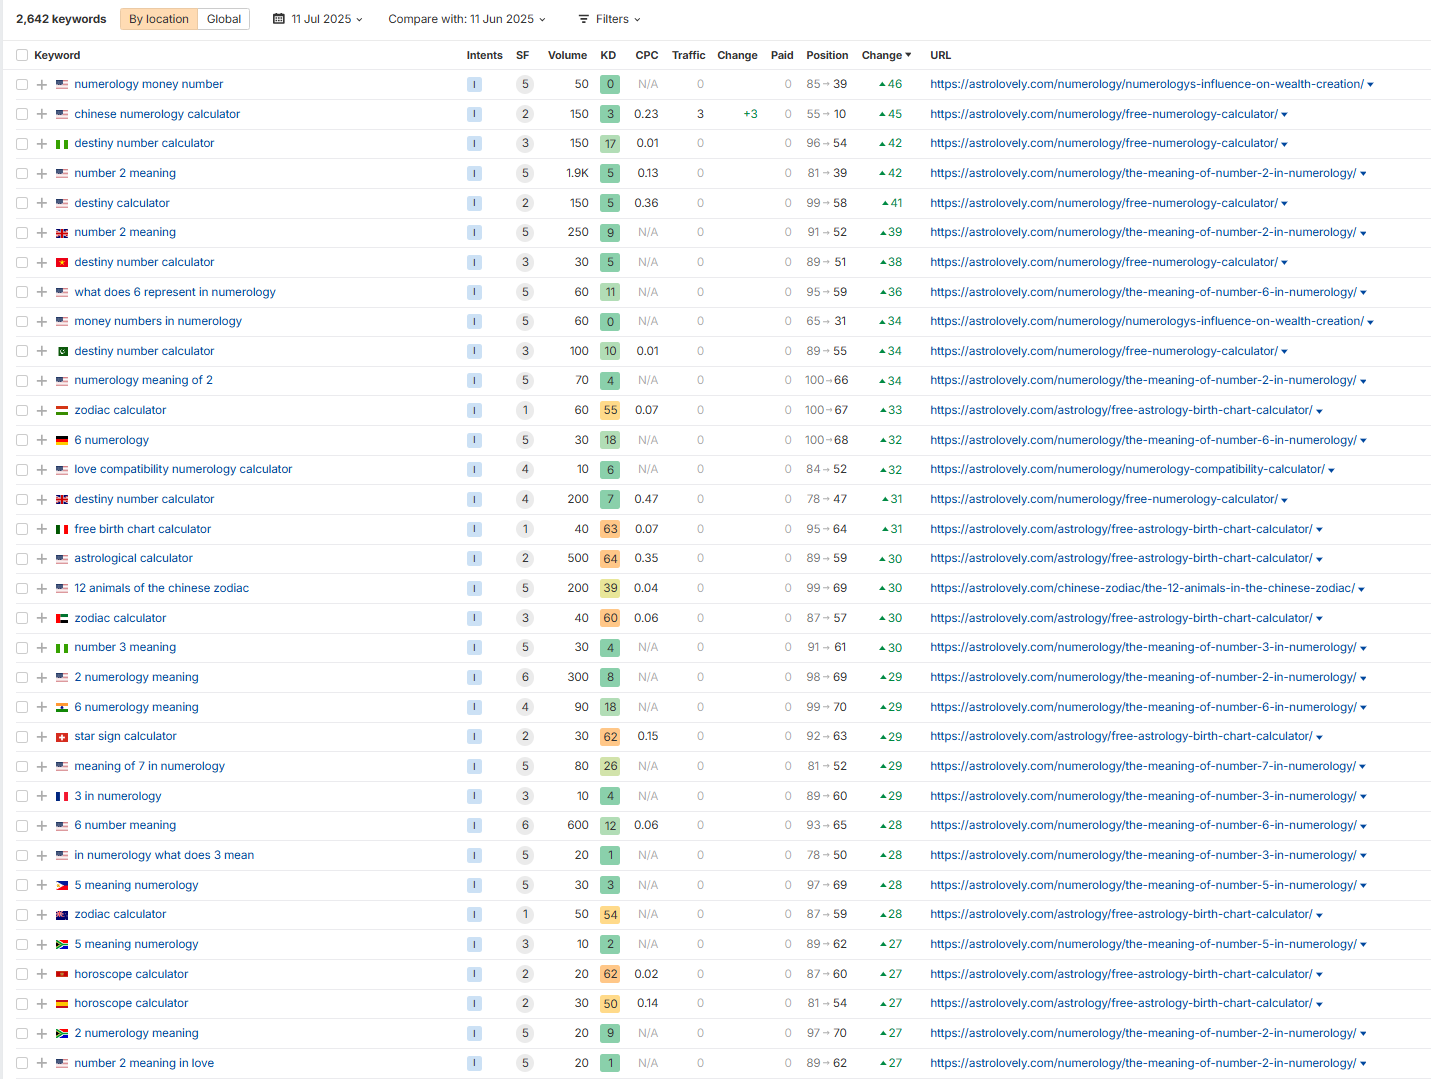Click SERP features badge for number 2 meaning in love
Viewport: 1431px width, 1079px height.
pyautogui.click(x=525, y=1063)
